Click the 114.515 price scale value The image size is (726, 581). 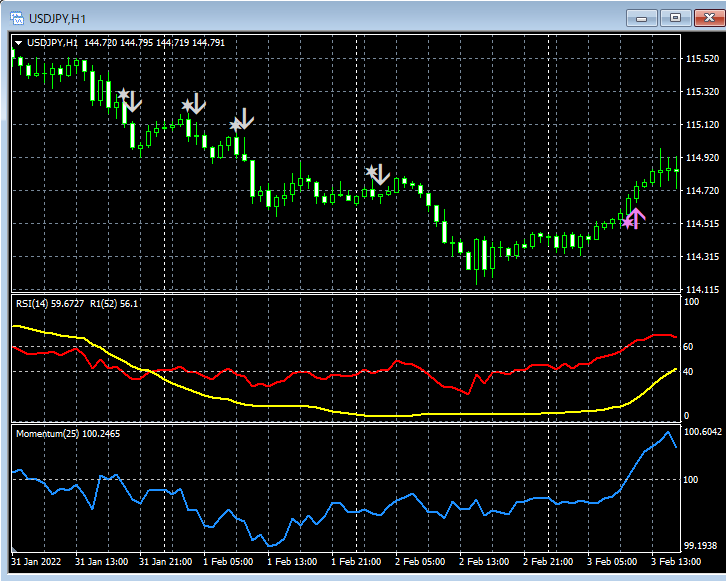tap(702, 224)
